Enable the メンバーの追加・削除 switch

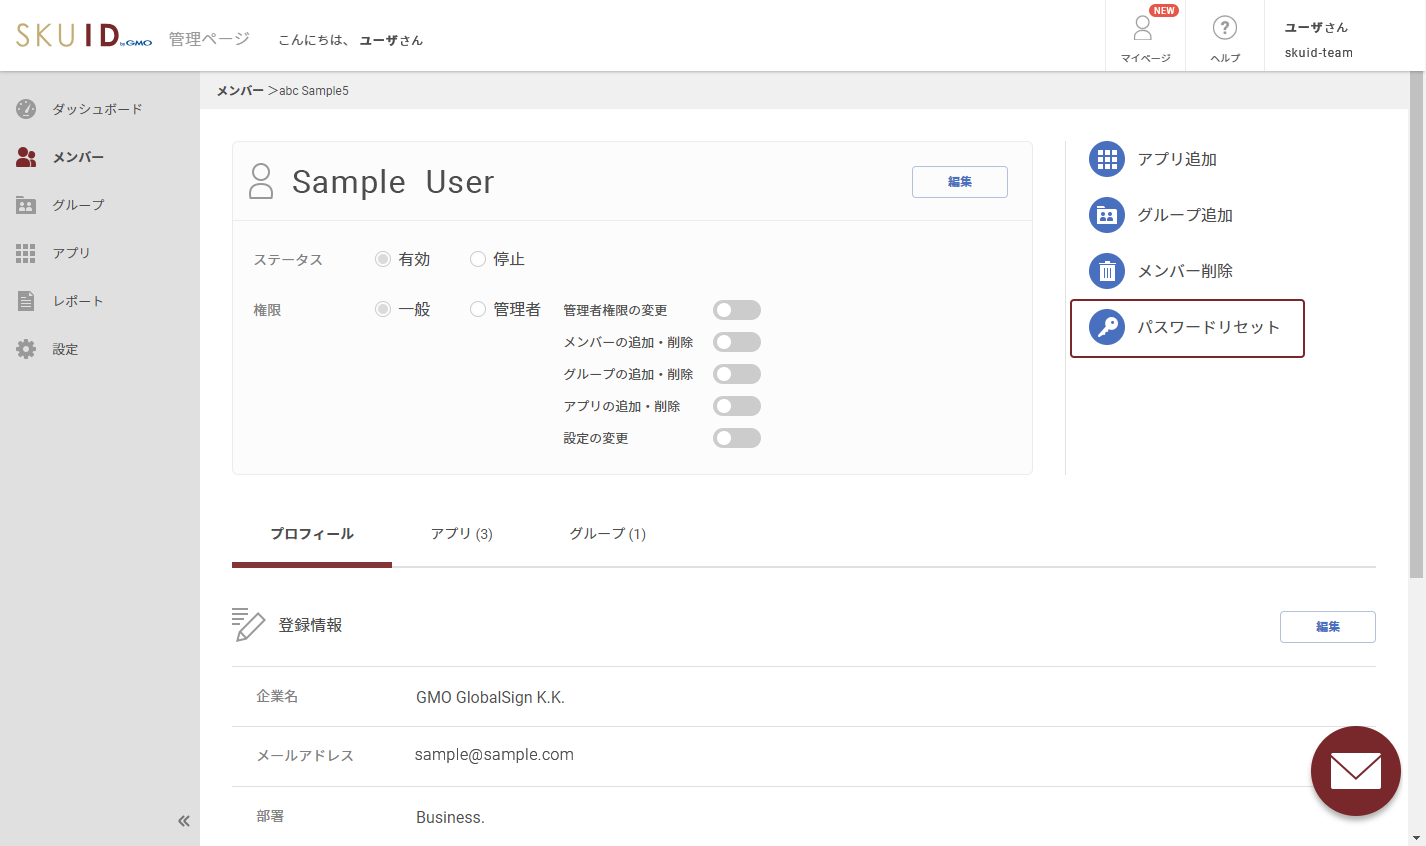tap(737, 342)
